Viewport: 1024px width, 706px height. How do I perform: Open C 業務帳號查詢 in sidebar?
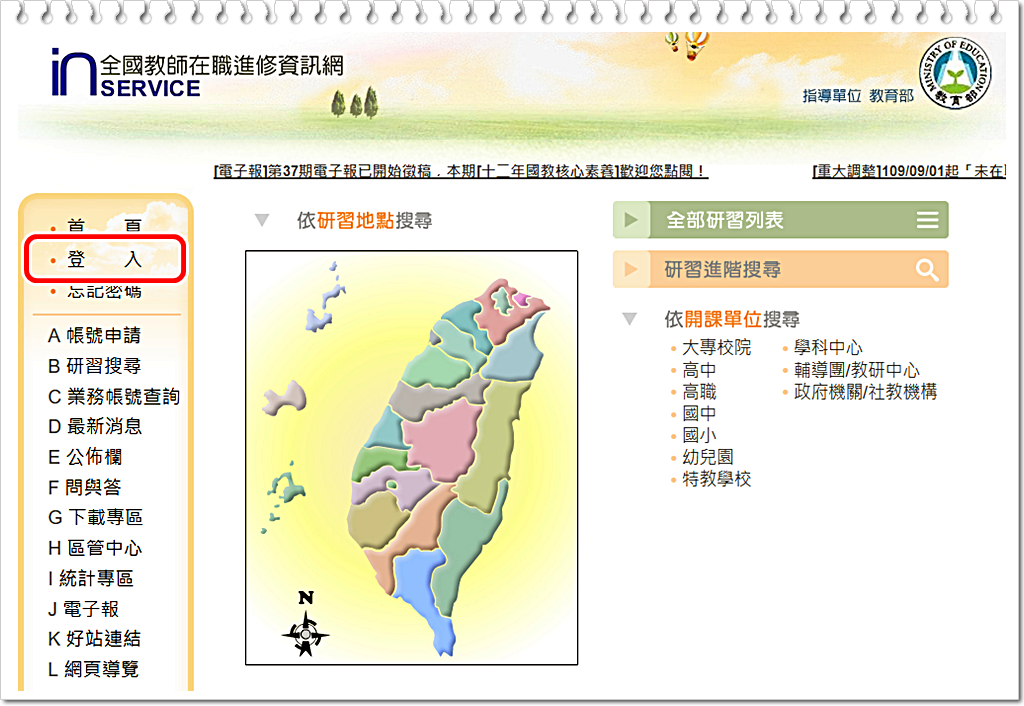(114, 396)
